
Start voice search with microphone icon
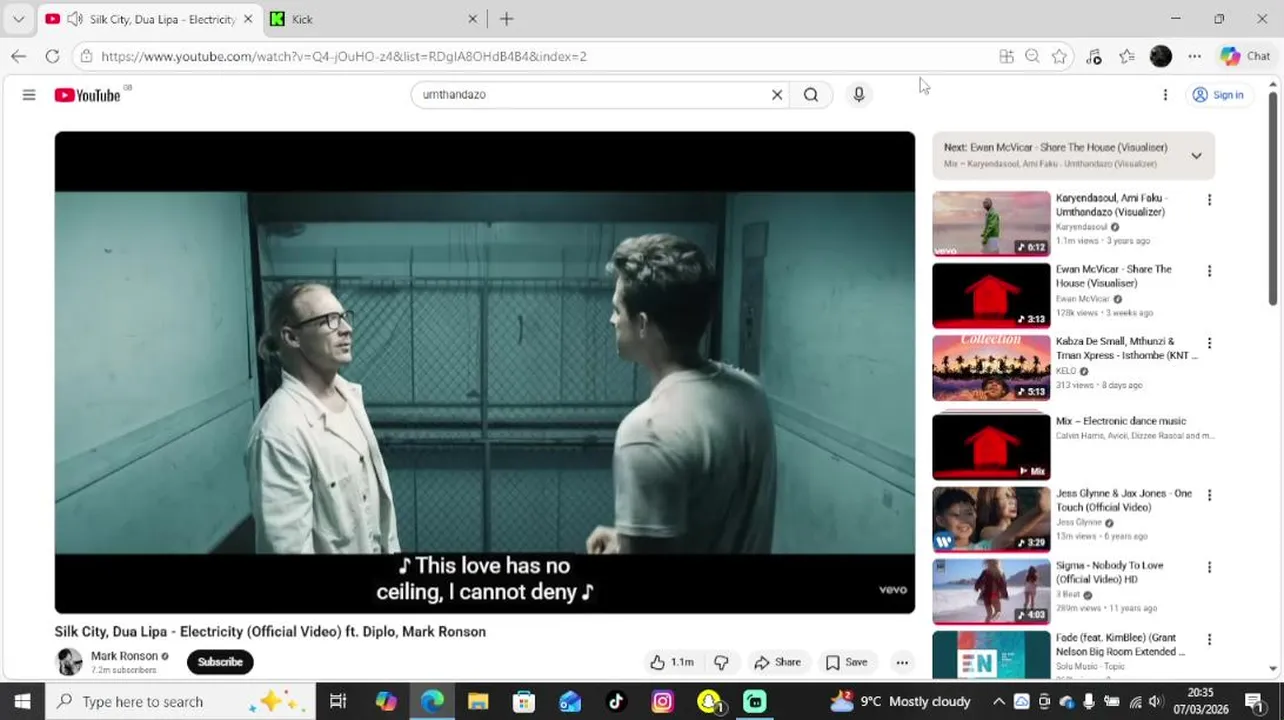[x=858, y=95]
